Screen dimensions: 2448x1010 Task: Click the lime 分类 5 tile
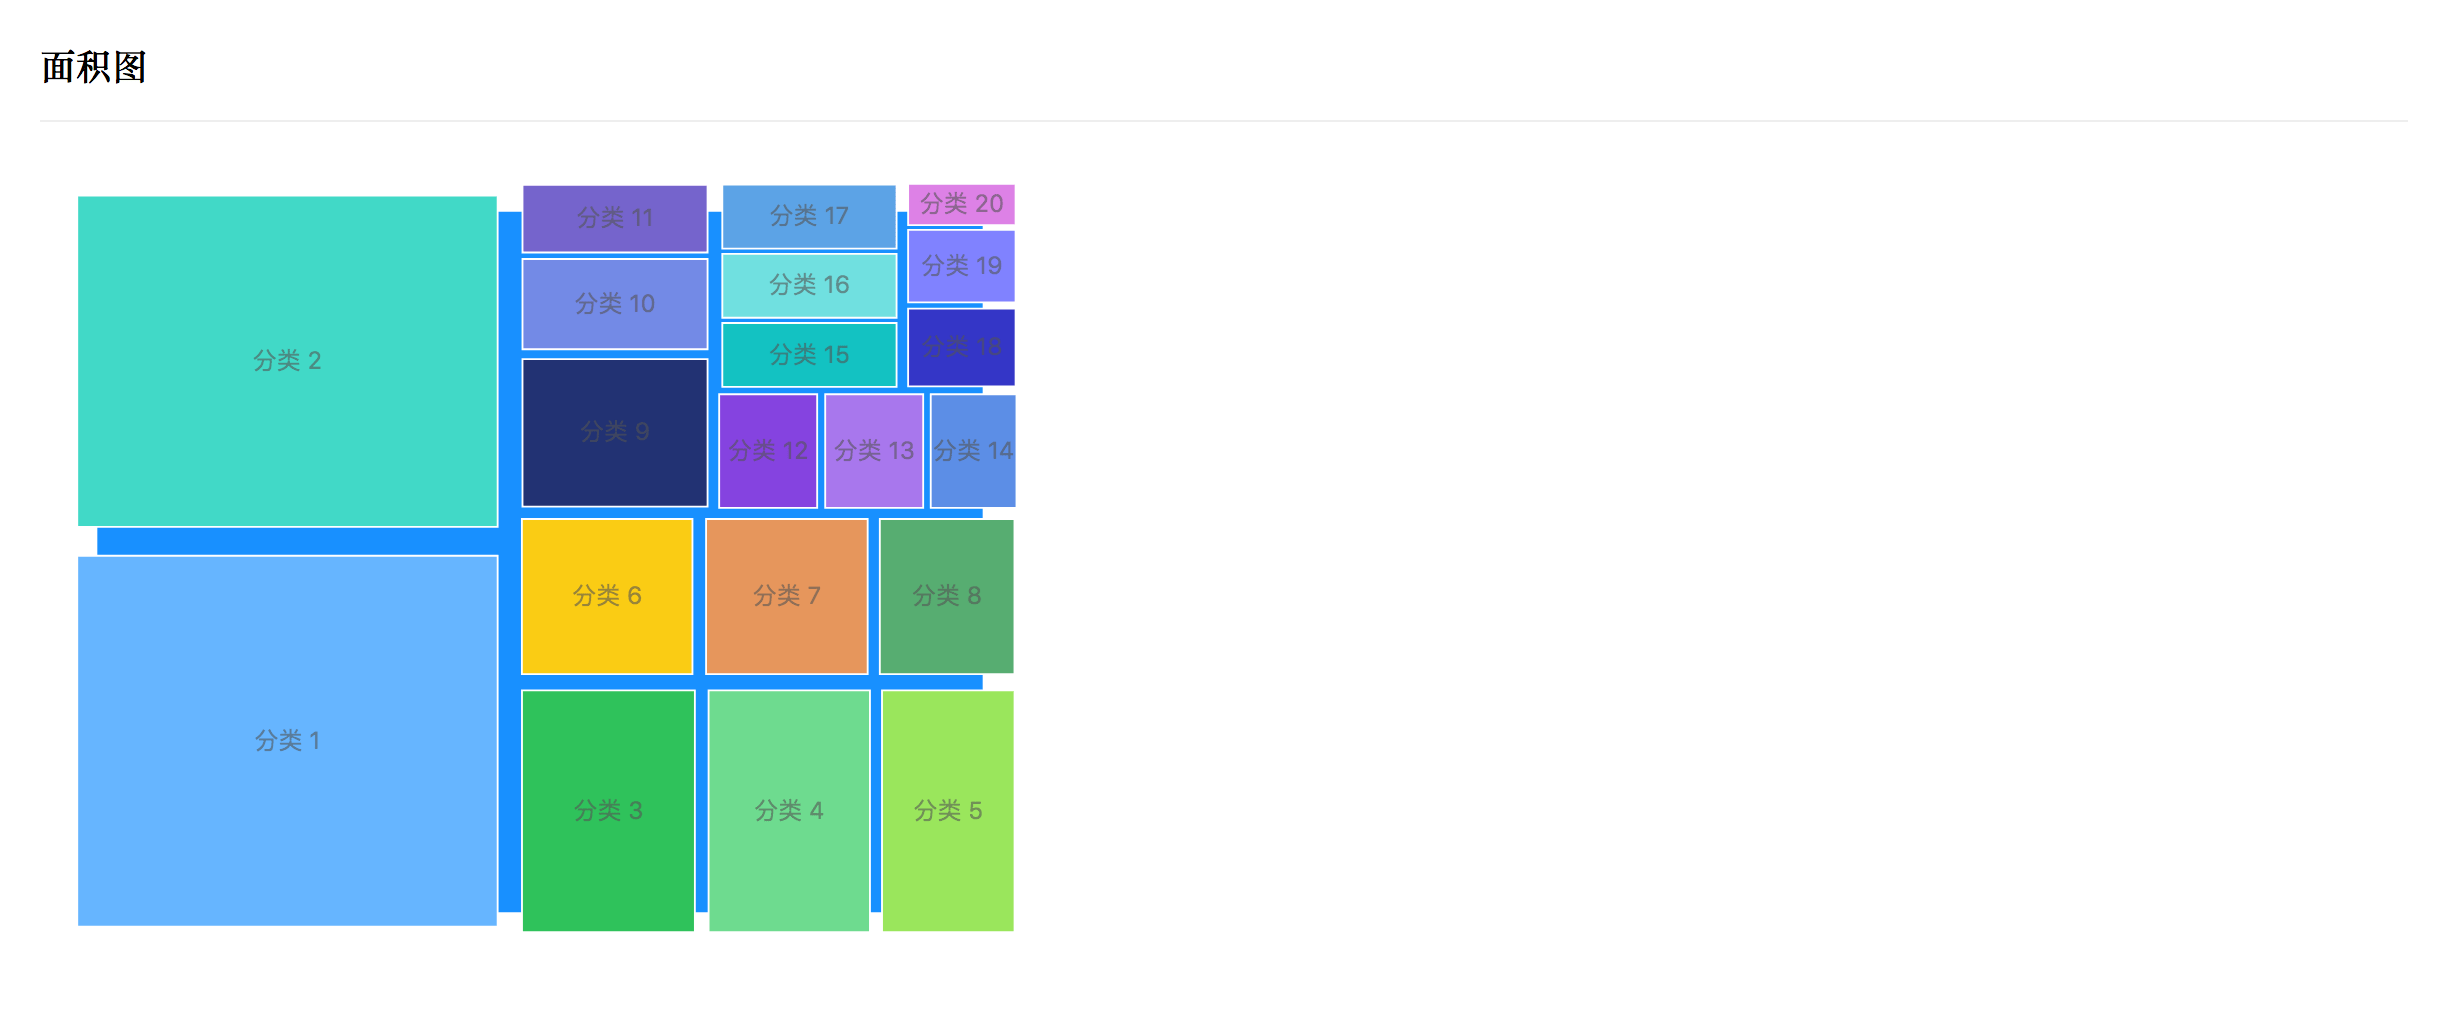coord(948,810)
